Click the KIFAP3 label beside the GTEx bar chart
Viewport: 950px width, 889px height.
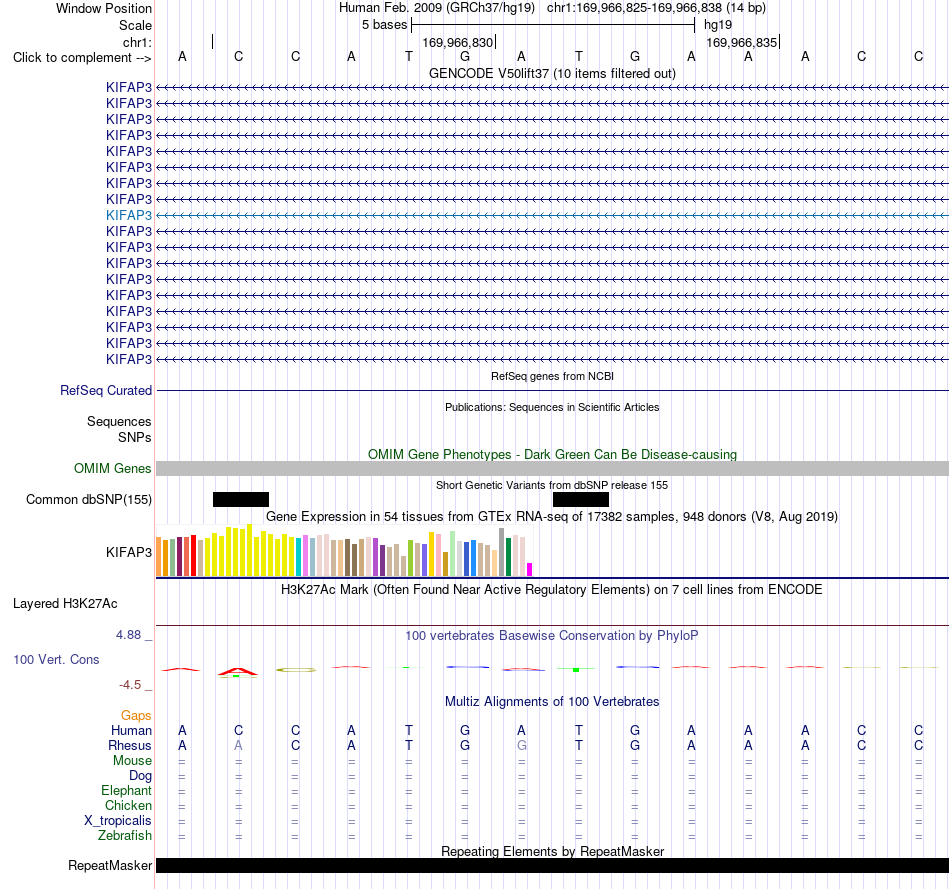click(128, 552)
